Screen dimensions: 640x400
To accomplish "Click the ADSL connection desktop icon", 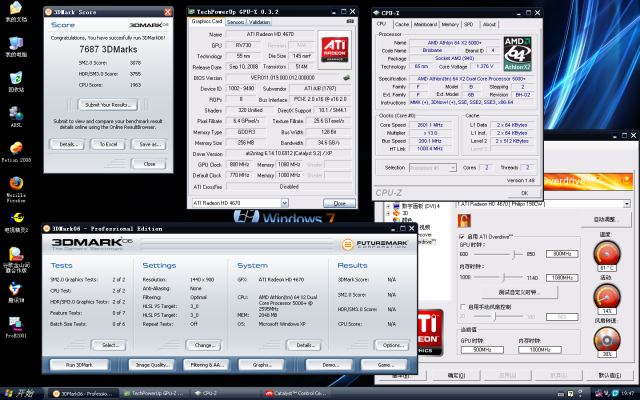I will [15, 112].
